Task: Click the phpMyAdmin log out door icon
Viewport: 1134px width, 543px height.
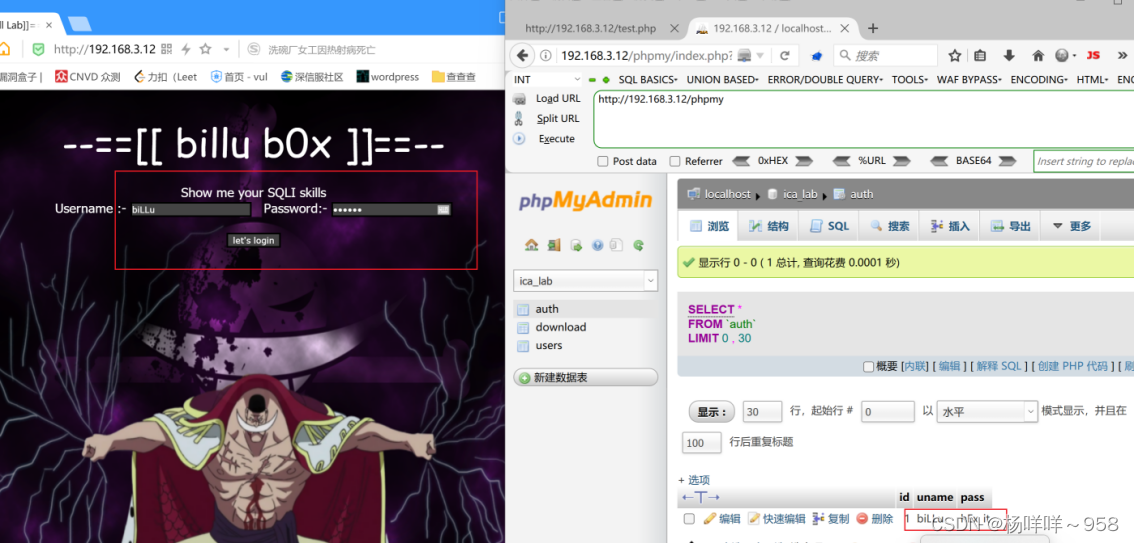Action: 553,245
